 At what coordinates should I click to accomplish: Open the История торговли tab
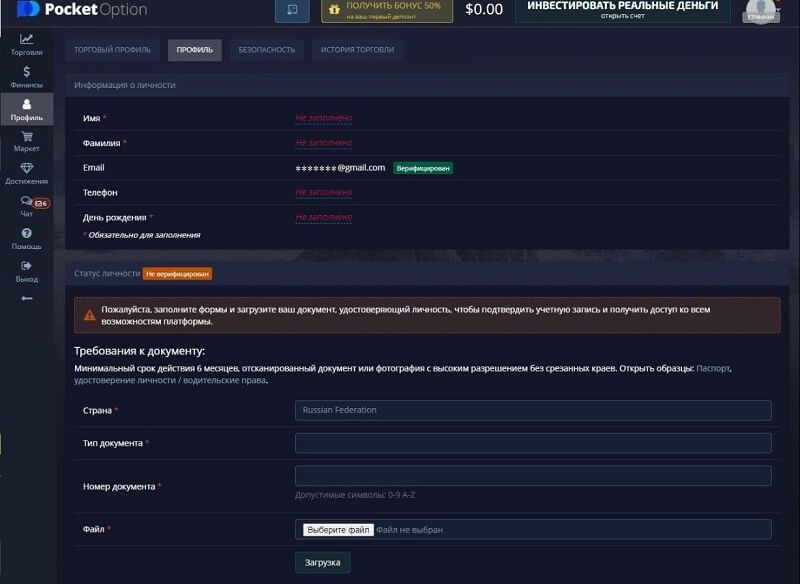coord(357,50)
